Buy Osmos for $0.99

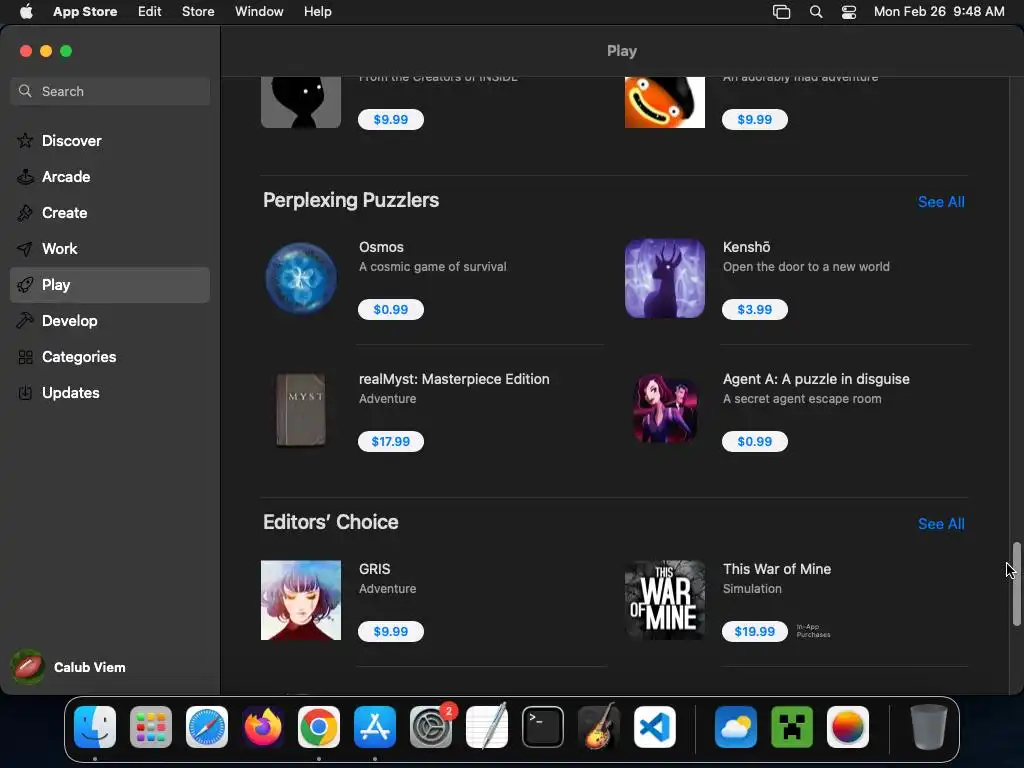click(391, 310)
